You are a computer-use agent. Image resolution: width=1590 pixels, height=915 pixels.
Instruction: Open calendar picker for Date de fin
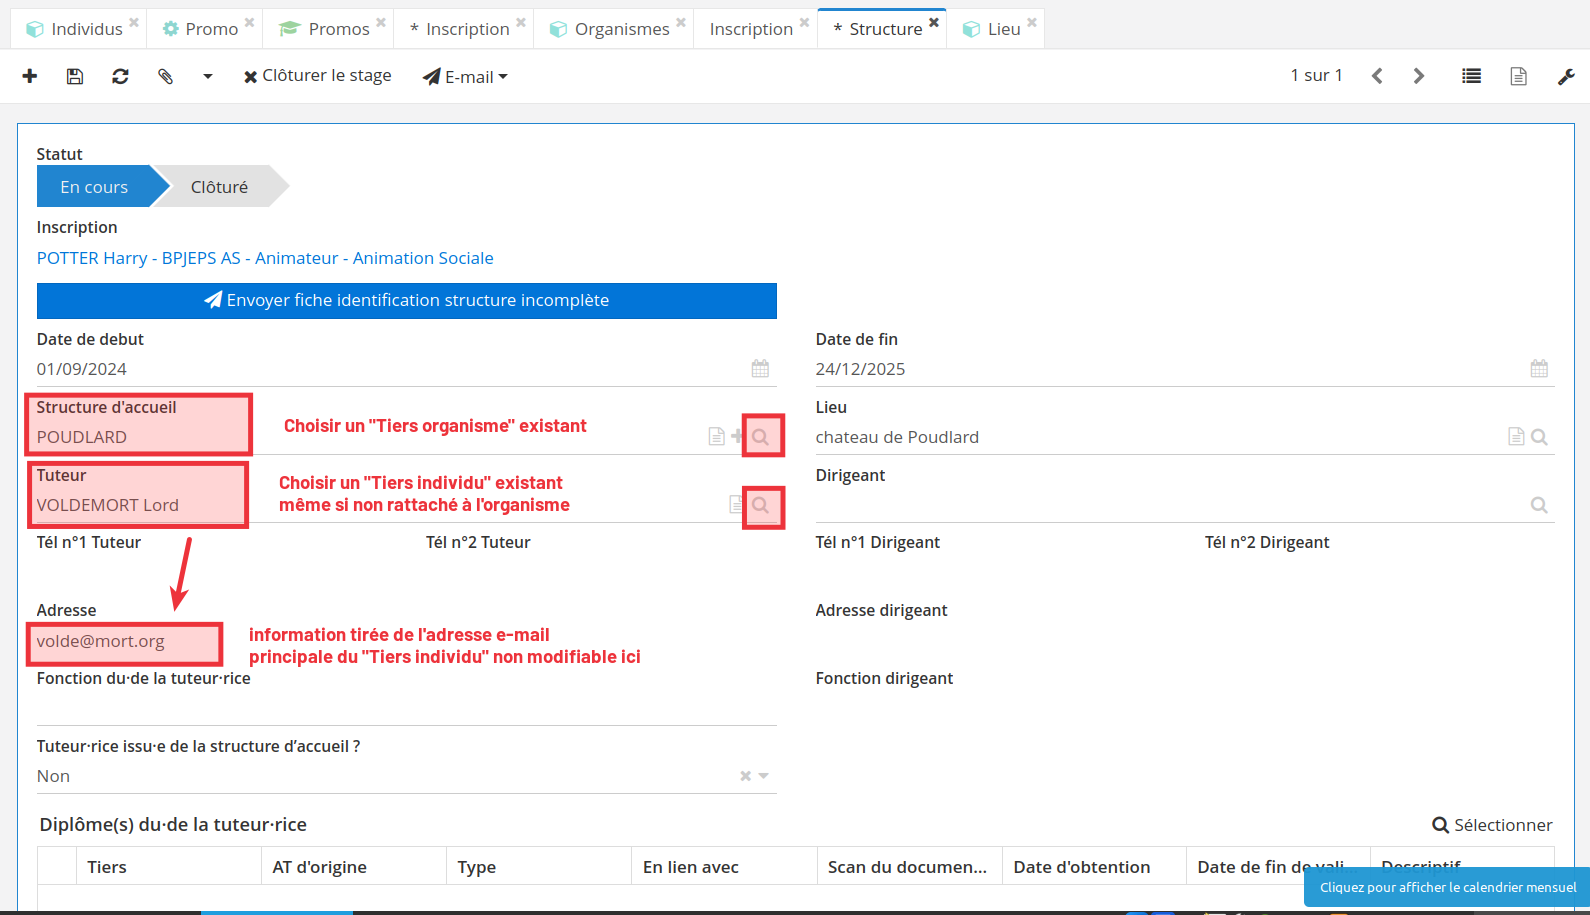point(1539,369)
